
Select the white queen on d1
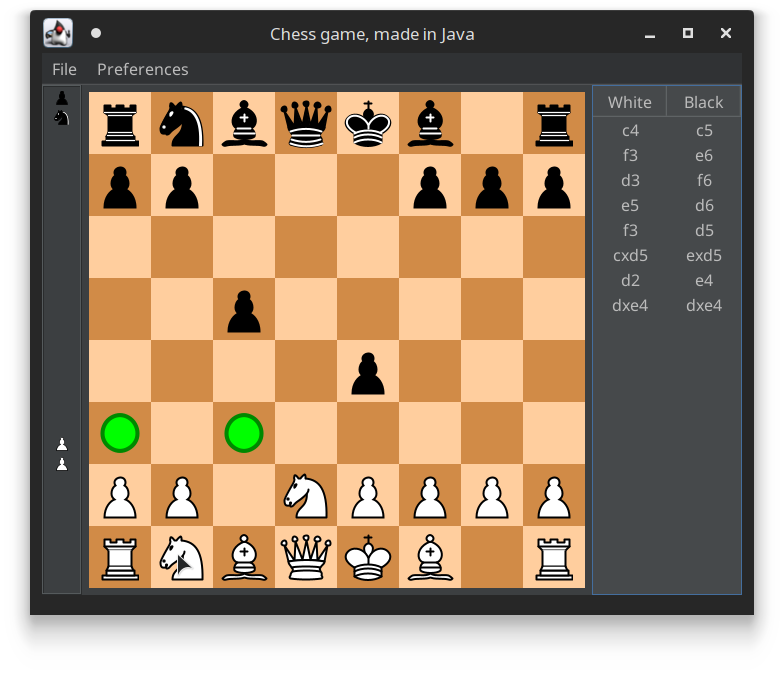(x=306, y=557)
